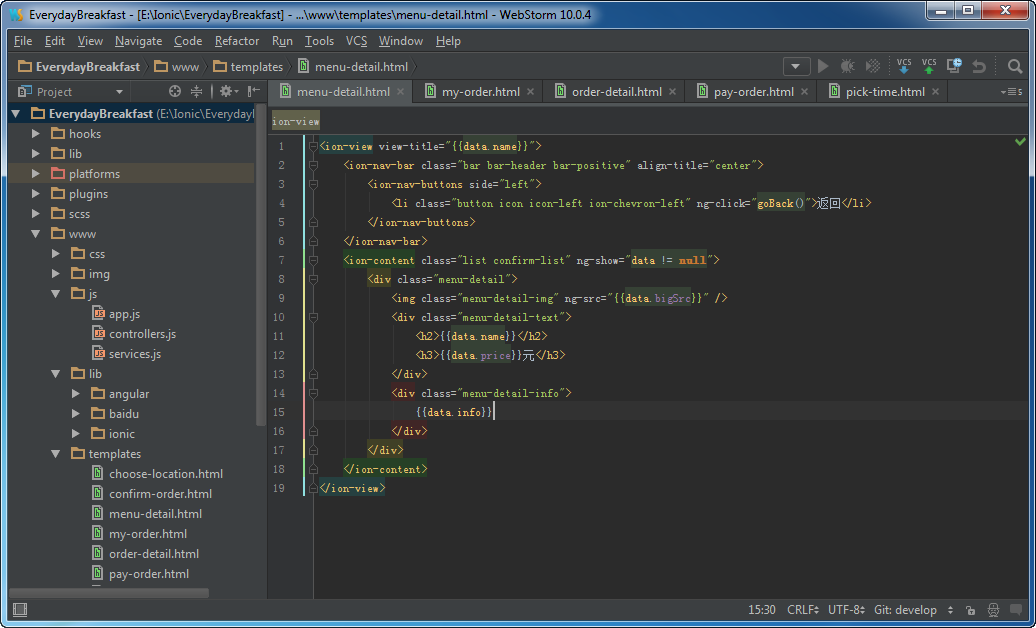Expand the angular folder
The width and height of the screenshot is (1036, 628).
coord(76,394)
